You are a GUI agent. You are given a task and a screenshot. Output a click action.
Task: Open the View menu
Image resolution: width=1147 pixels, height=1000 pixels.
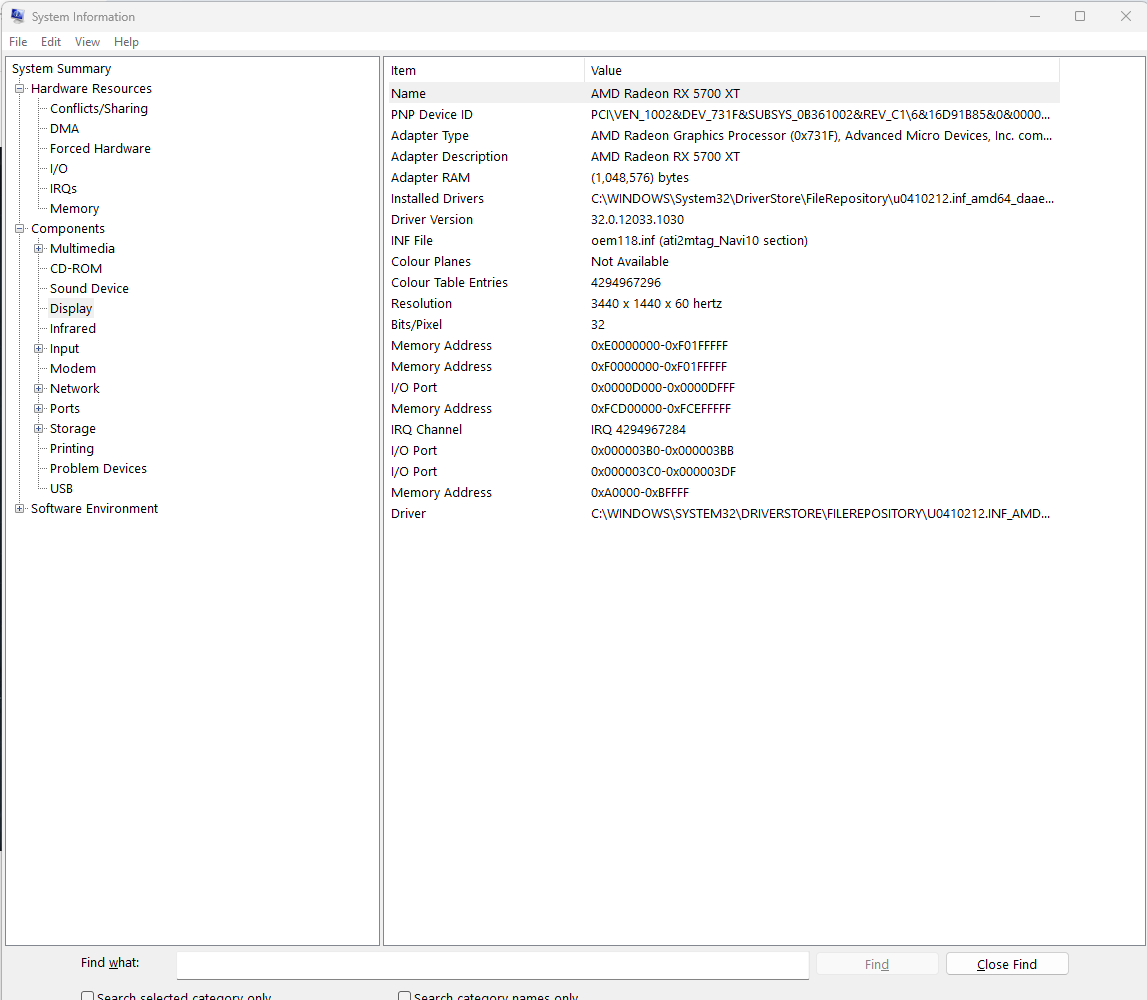coord(87,42)
